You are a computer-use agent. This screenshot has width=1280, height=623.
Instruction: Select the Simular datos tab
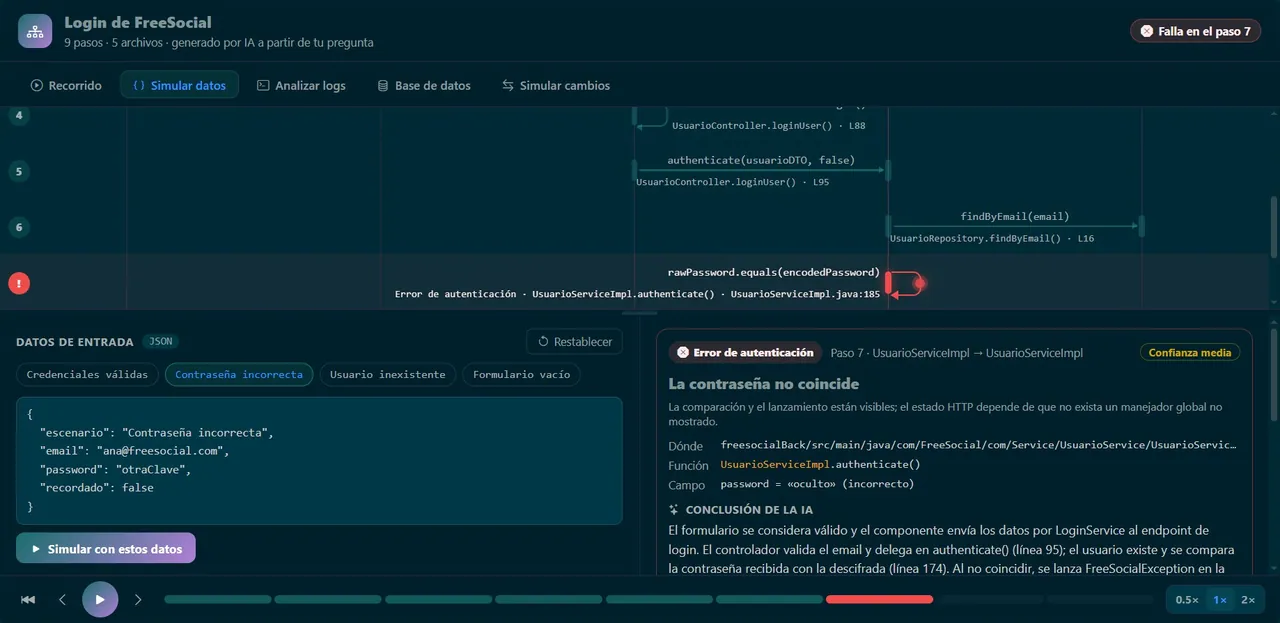coord(179,85)
